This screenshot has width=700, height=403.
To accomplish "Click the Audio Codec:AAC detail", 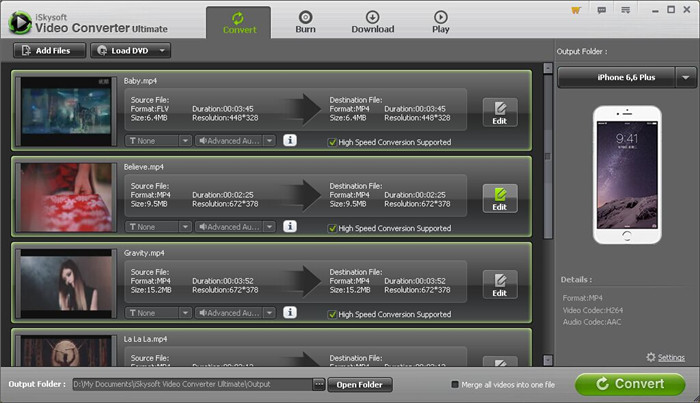I will click(592, 322).
